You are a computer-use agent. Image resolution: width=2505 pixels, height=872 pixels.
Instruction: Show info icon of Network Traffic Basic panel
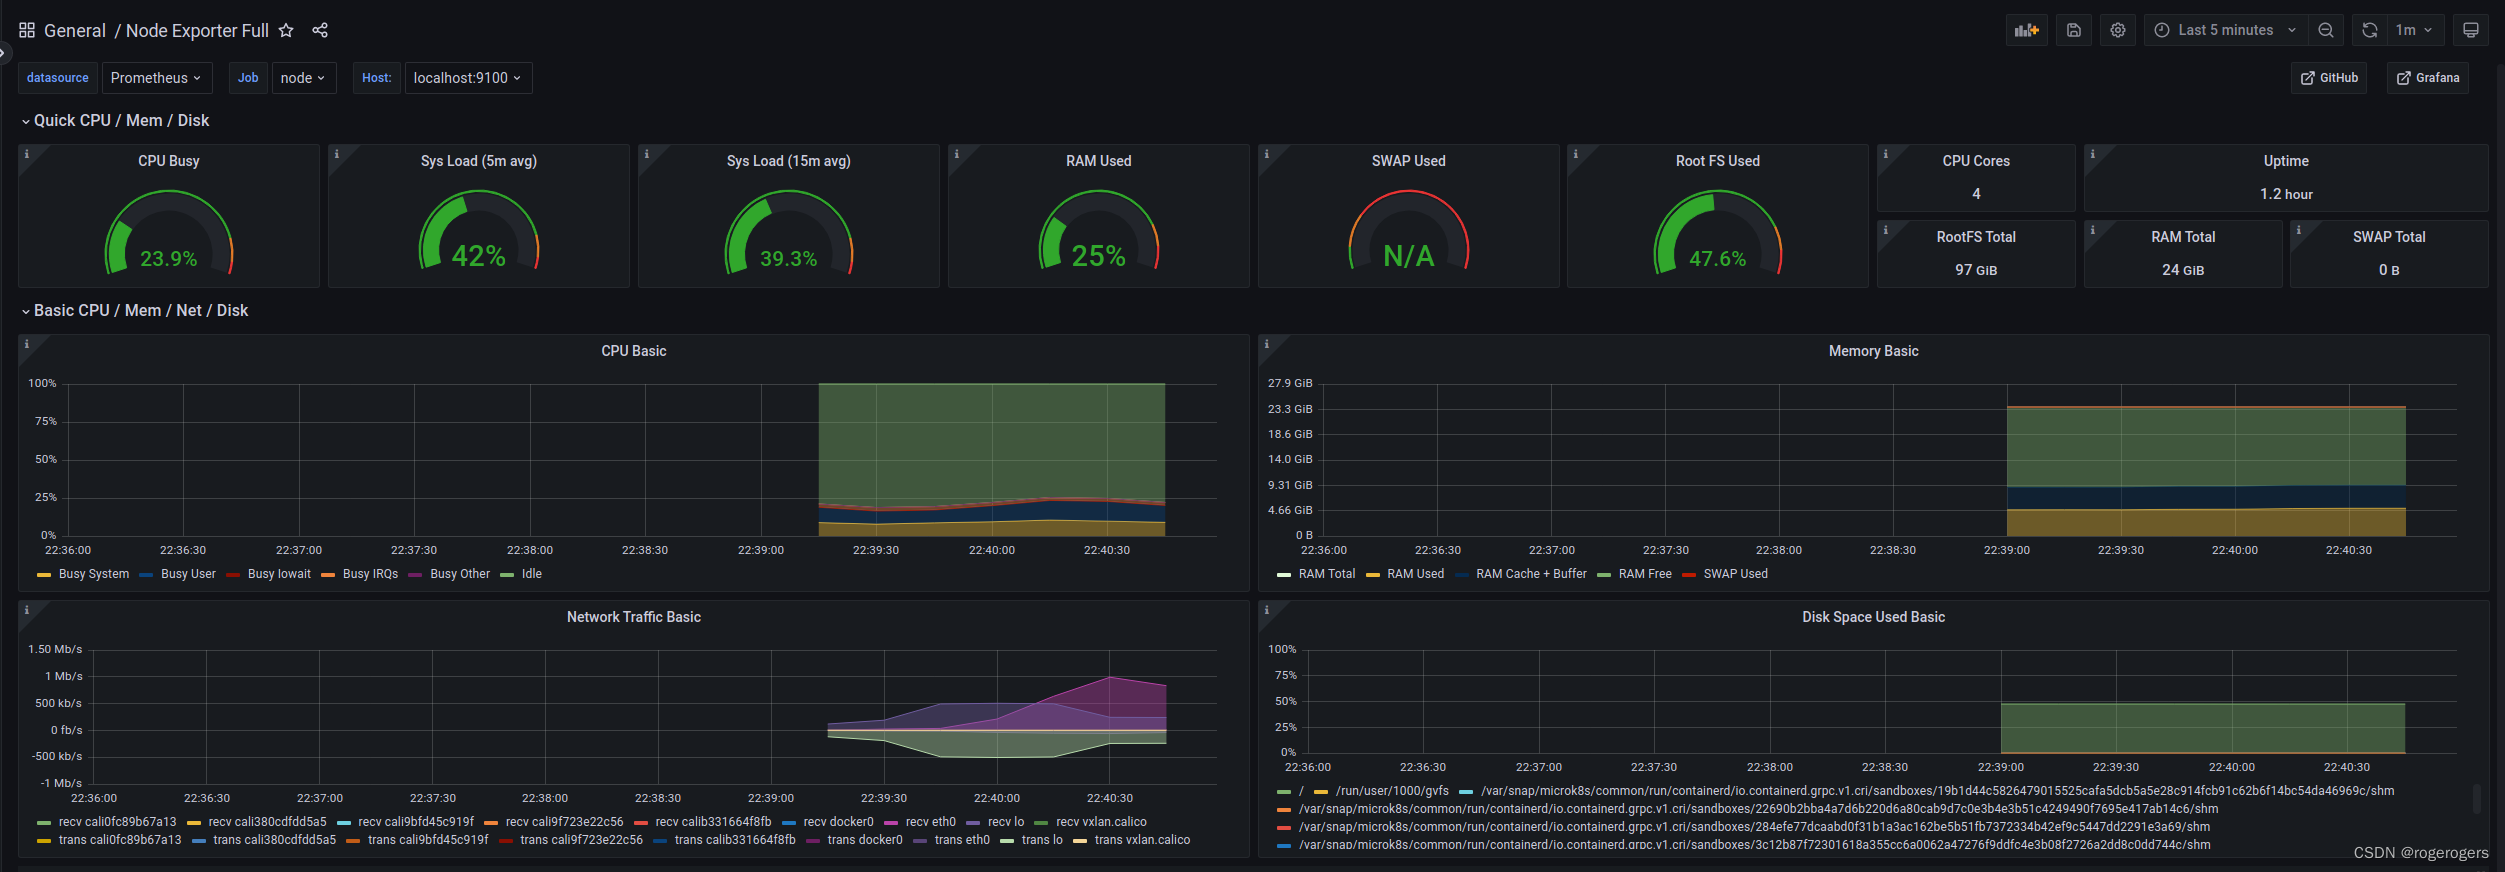tap(27, 610)
